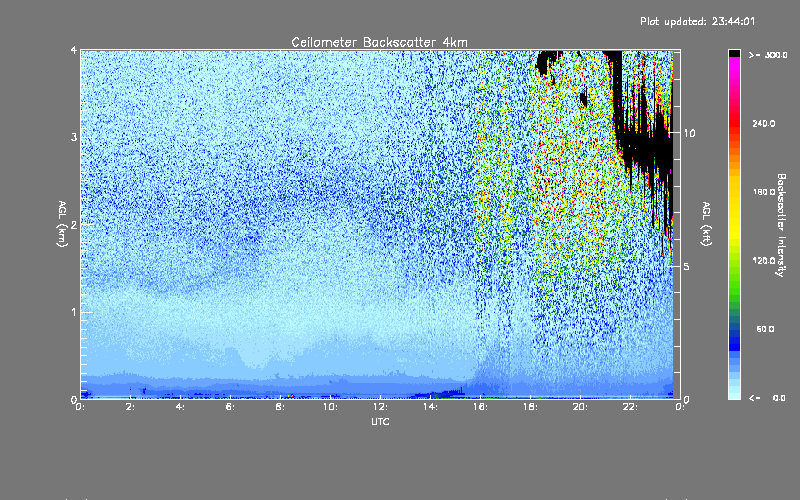Click the '2:' UTC time tick label
800x500 pixels.
[130, 407]
